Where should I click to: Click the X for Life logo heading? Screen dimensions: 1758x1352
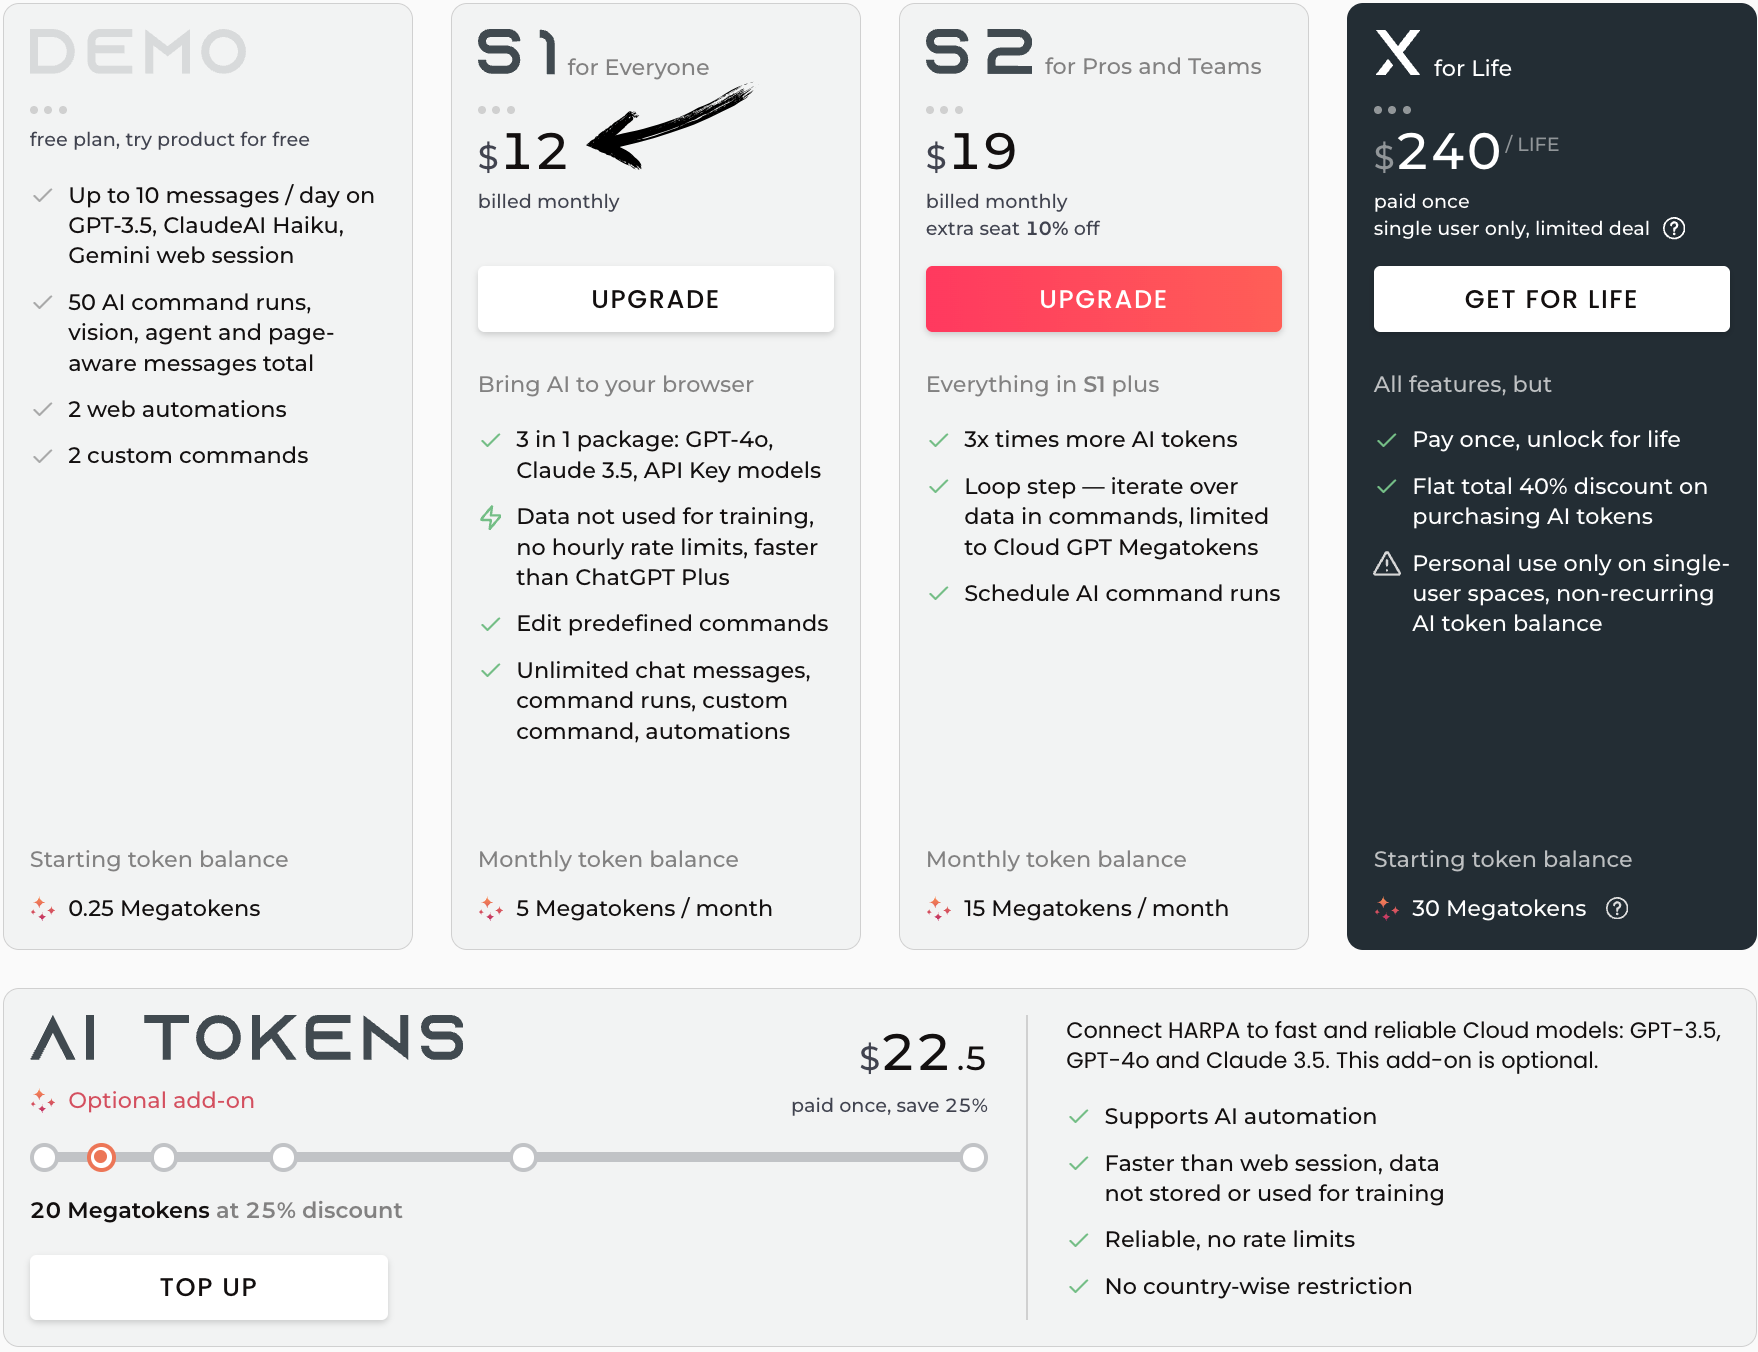click(1443, 54)
